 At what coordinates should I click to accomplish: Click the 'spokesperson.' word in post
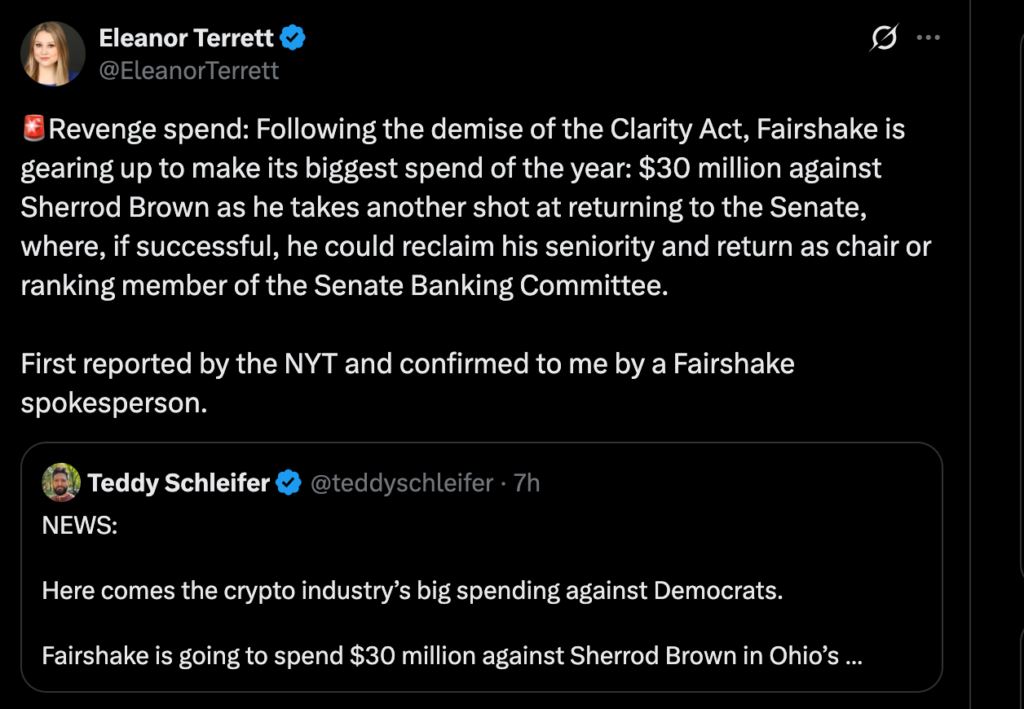pyautogui.click(x=114, y=403)
